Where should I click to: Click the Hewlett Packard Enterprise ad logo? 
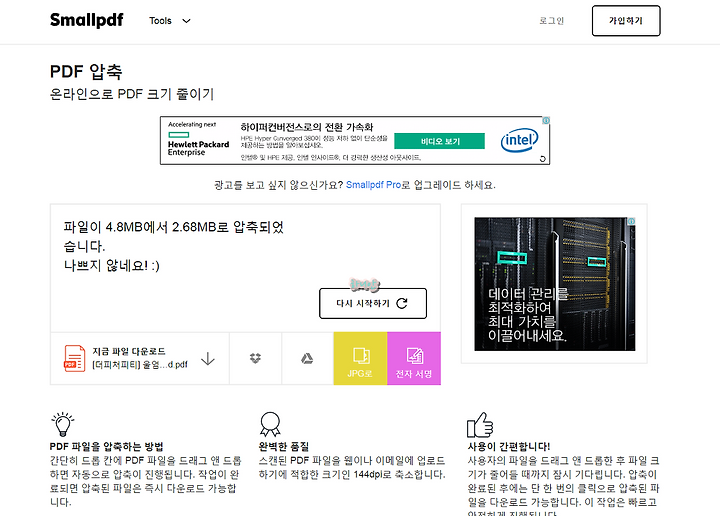(198, 144)
